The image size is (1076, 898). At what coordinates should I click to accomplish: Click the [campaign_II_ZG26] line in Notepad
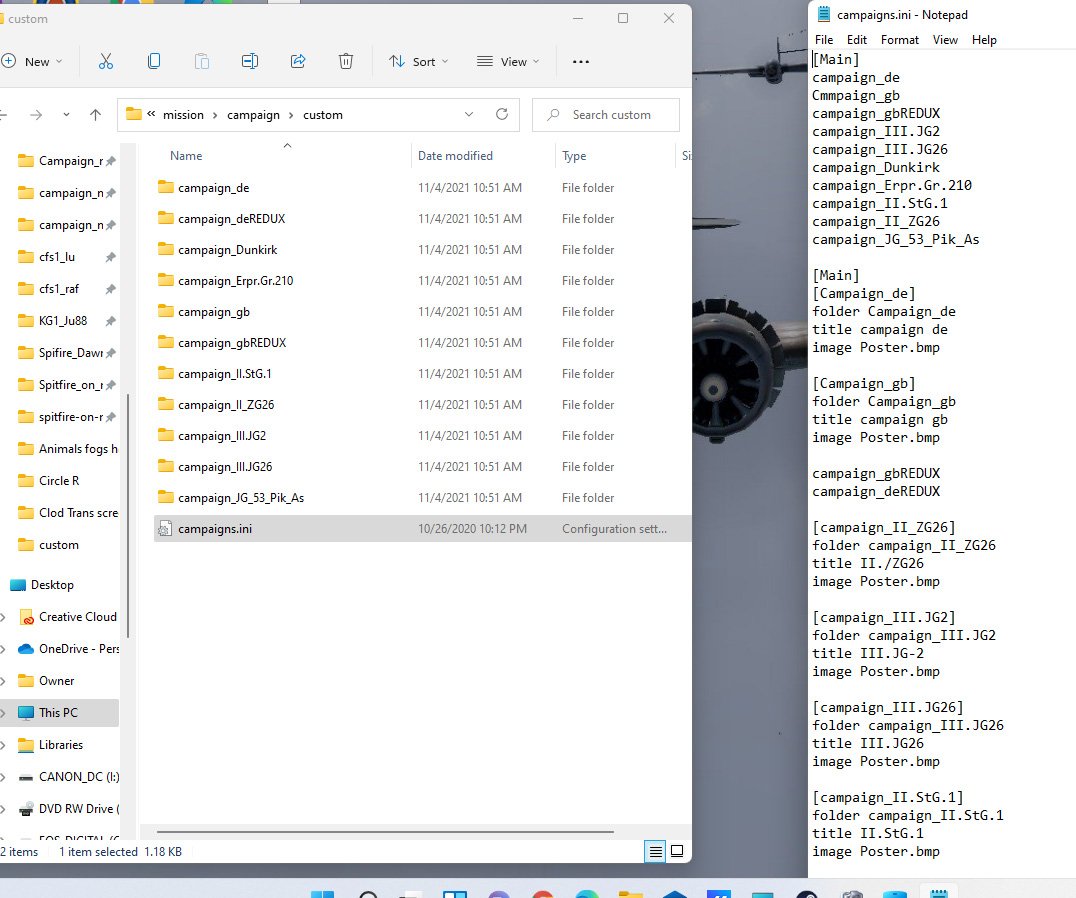[x=884, y=527]
